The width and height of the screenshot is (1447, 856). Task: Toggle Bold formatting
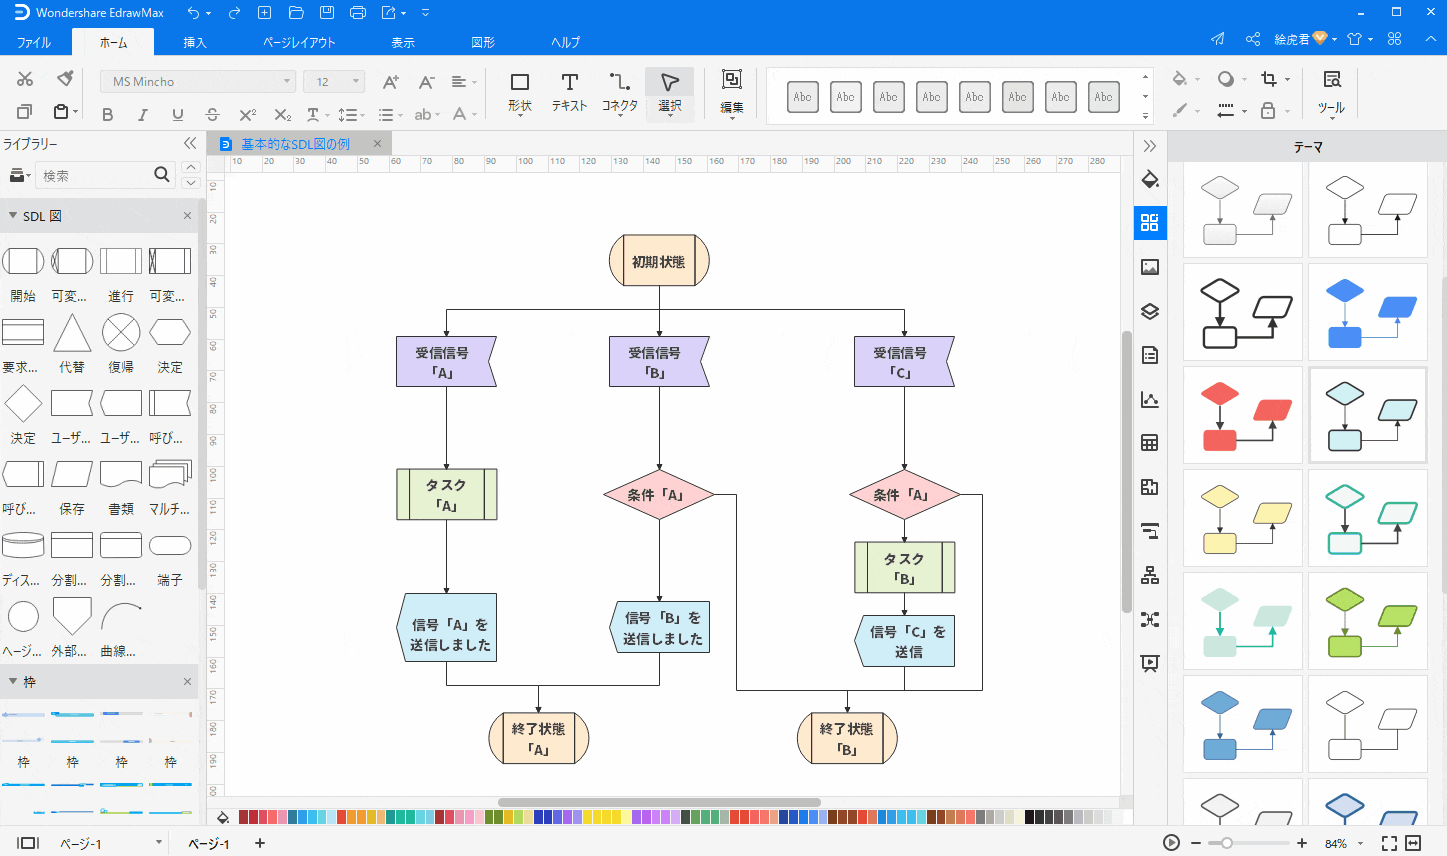pos(108,115)
